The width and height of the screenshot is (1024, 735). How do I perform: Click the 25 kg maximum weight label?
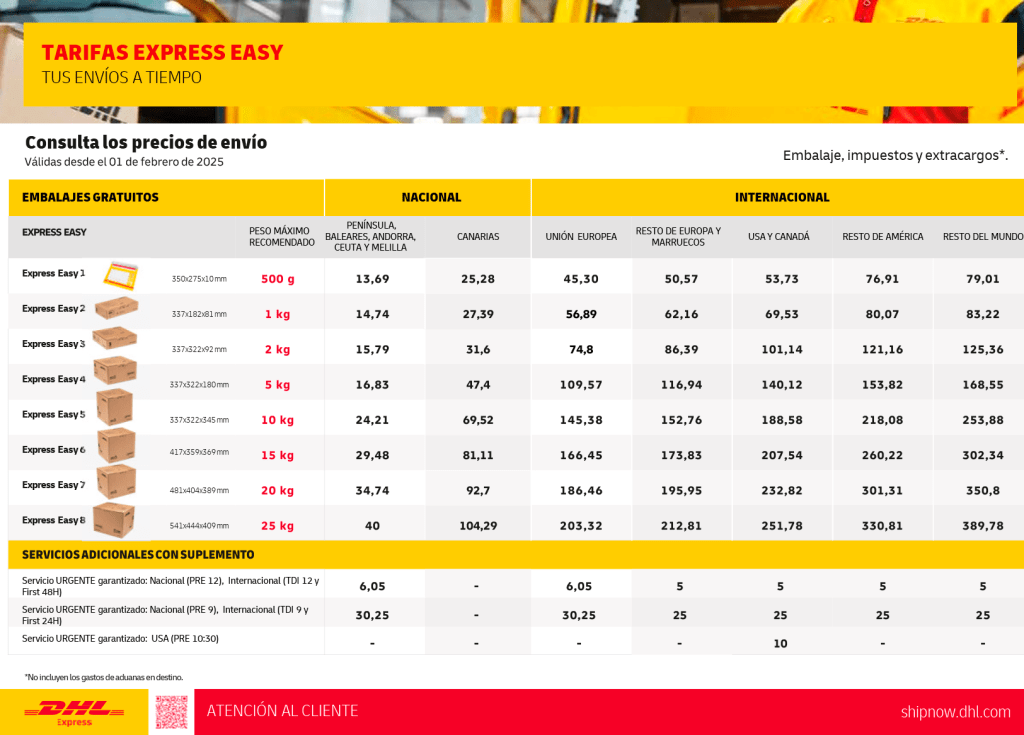(x=277, y=526)
